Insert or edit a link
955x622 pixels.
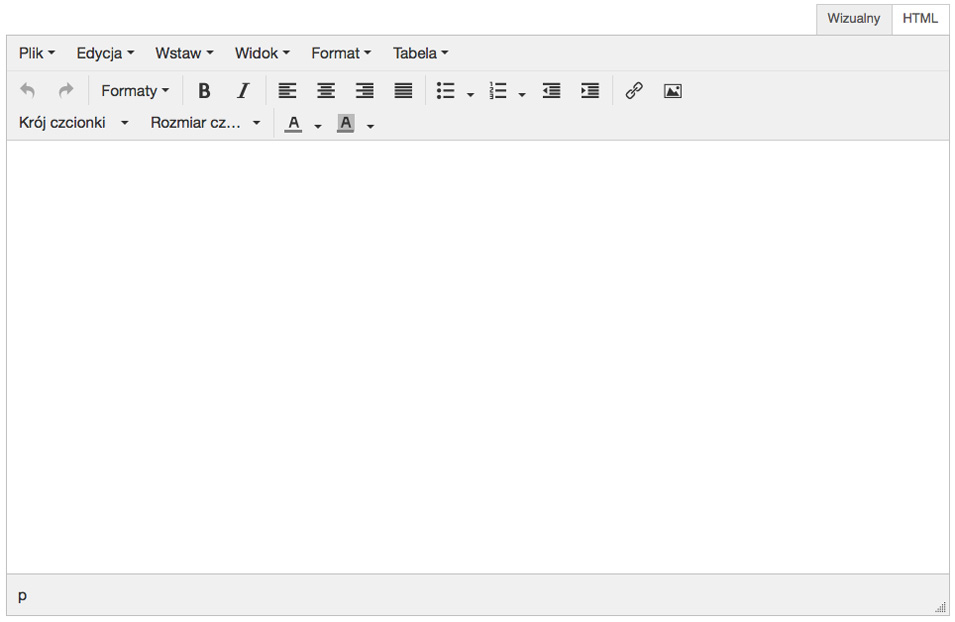(x=634, y=91)
